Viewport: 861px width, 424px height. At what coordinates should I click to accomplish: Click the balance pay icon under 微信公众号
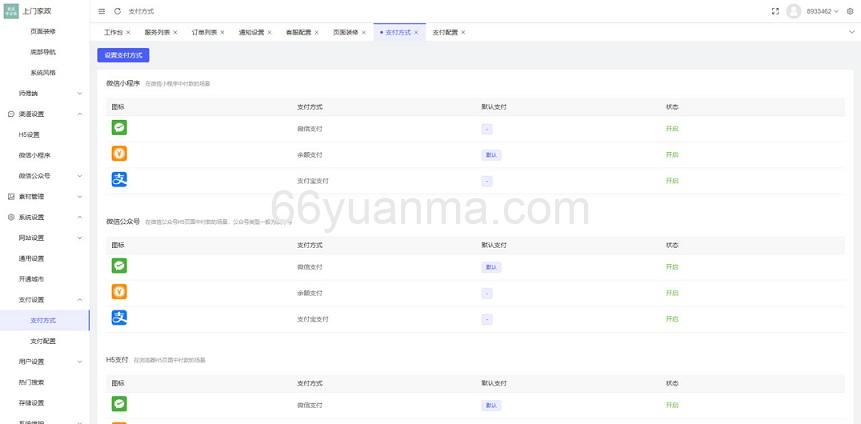[x=119, y=292]
